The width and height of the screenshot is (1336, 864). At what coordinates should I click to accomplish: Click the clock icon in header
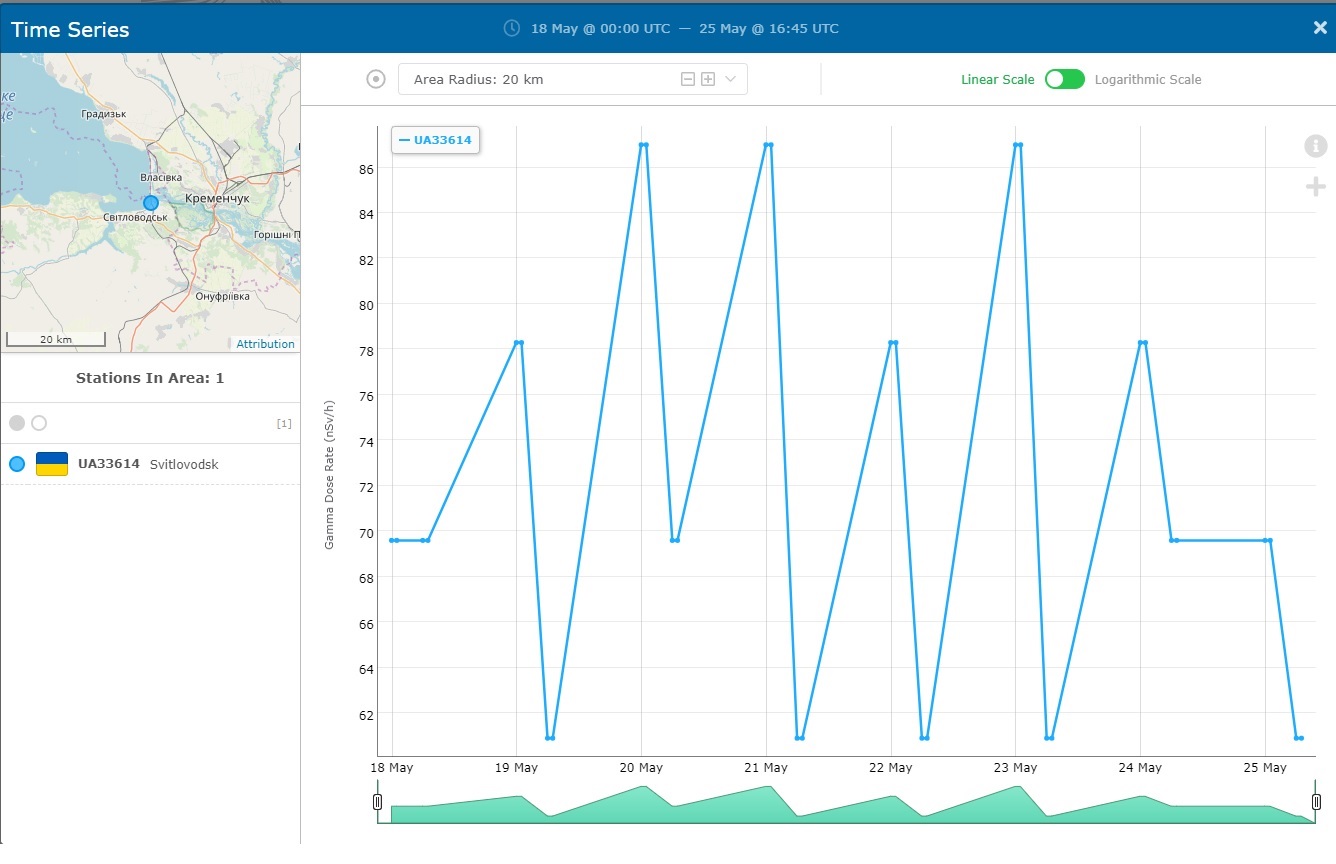coord(512,28)
